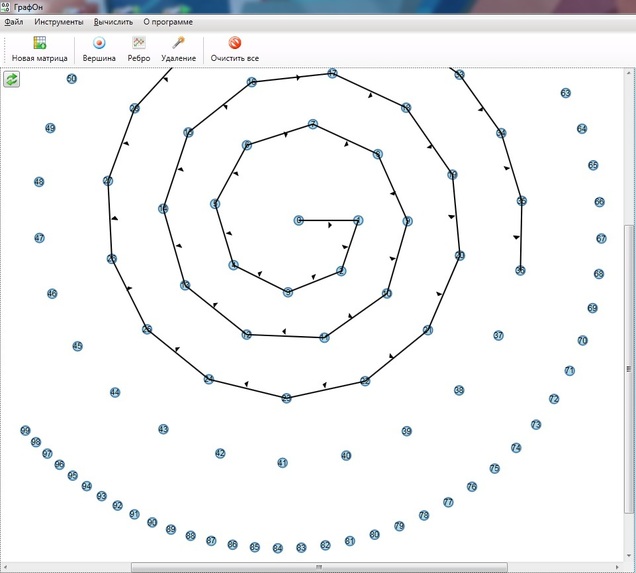
Task: Activate the Удаление delete tool
Action: click(x=178, y=49)
